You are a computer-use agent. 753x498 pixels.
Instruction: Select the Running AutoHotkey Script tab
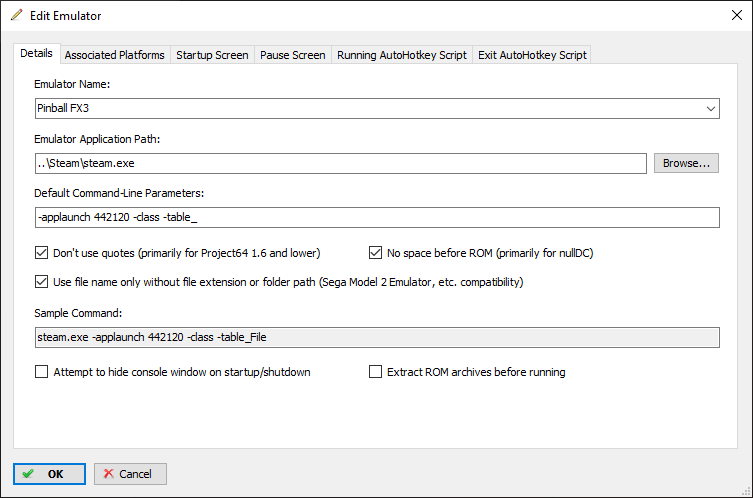tap(401, 55)
